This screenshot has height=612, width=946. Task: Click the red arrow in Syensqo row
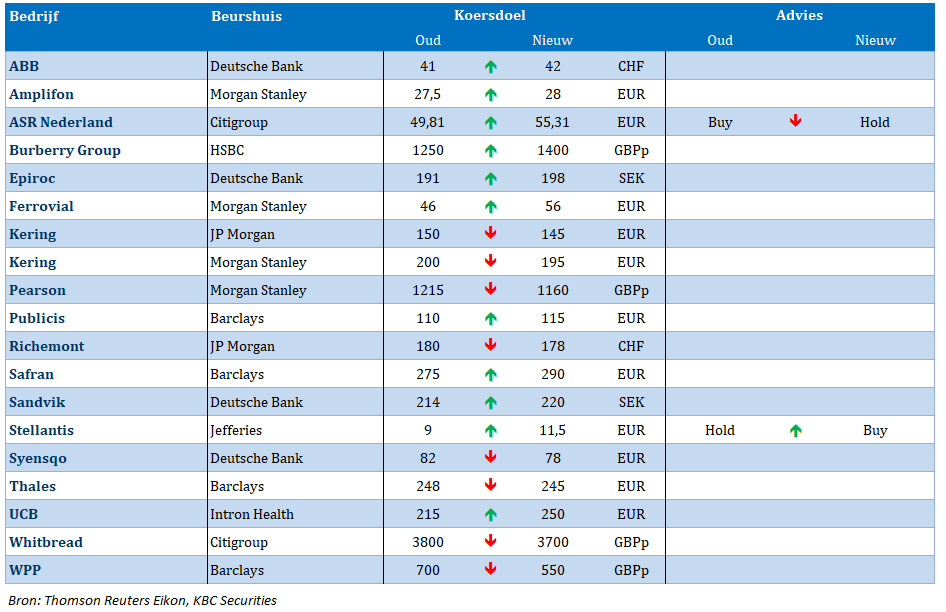pos(490,457)
